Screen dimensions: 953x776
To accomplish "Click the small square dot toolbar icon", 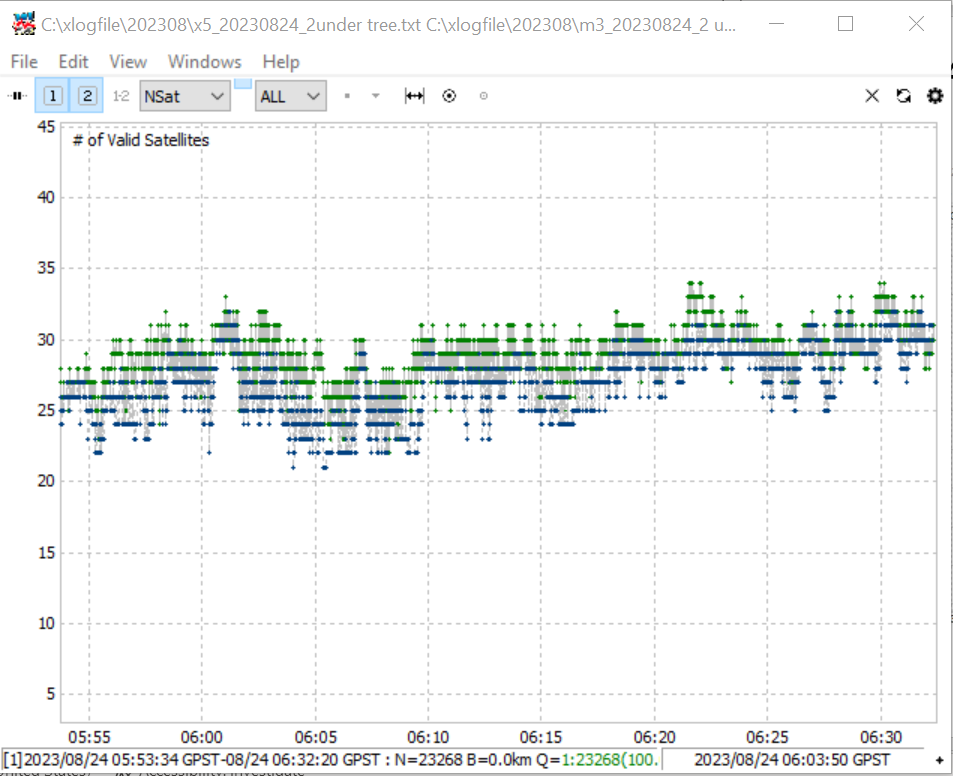I will pyautogui.click(x=347, y=96).
